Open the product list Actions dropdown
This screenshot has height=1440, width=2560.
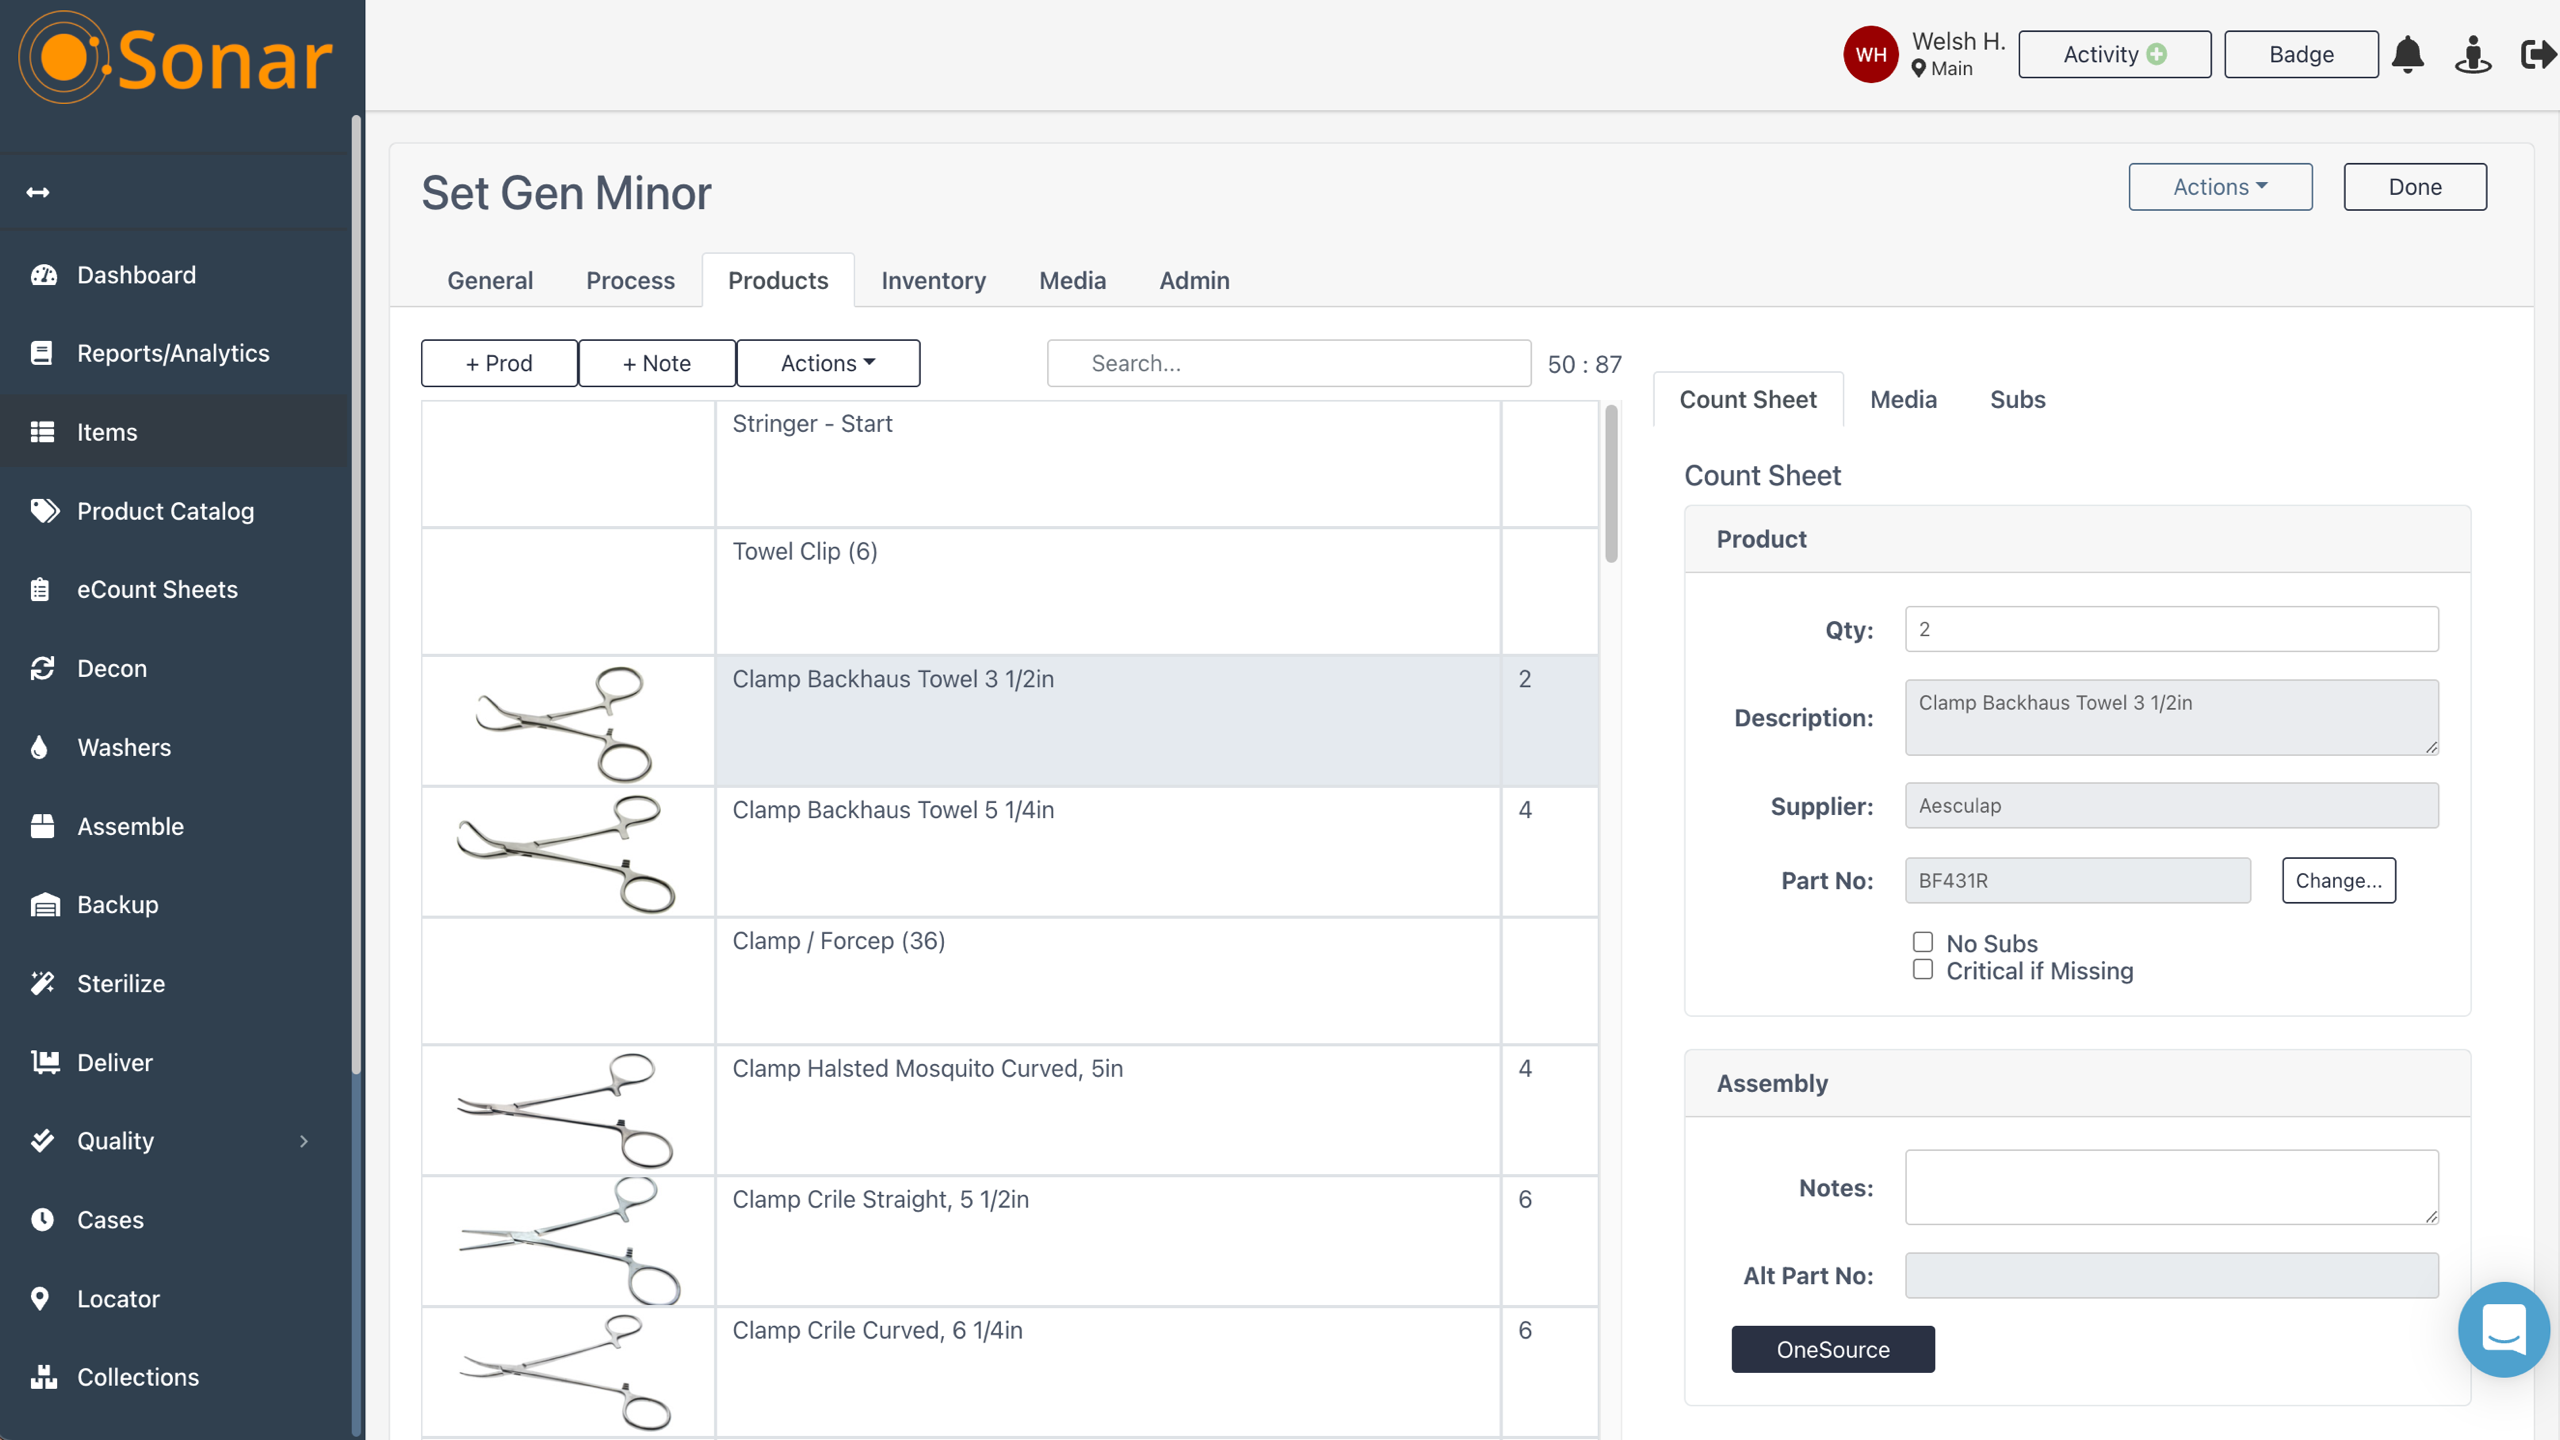pyautogui.click(x=827, y=363)
